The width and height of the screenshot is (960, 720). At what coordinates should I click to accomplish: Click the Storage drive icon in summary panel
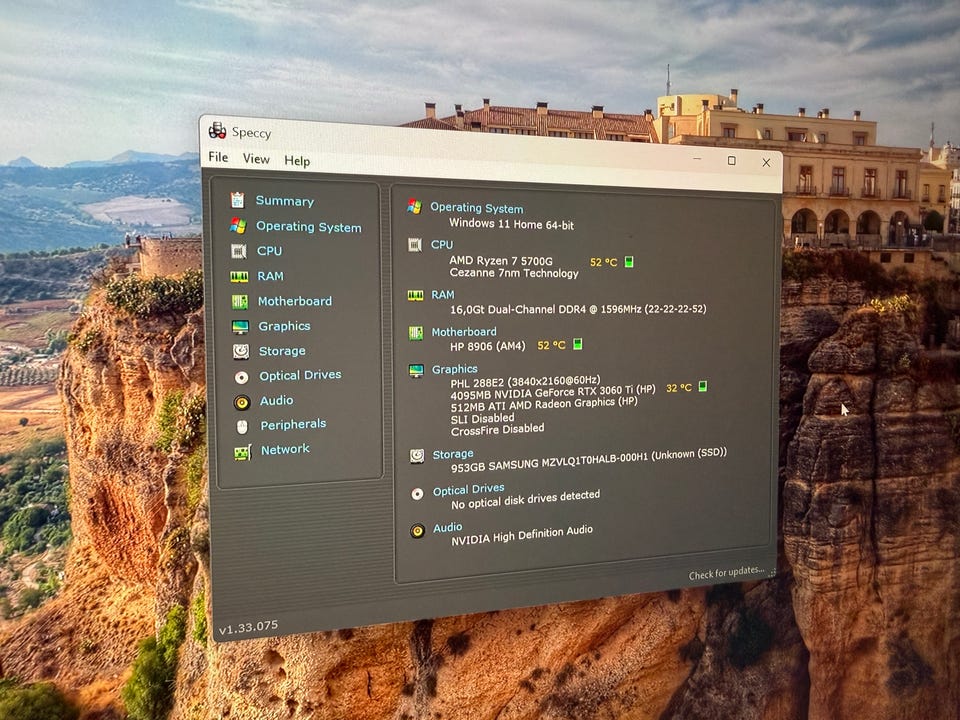pos(417,456)
